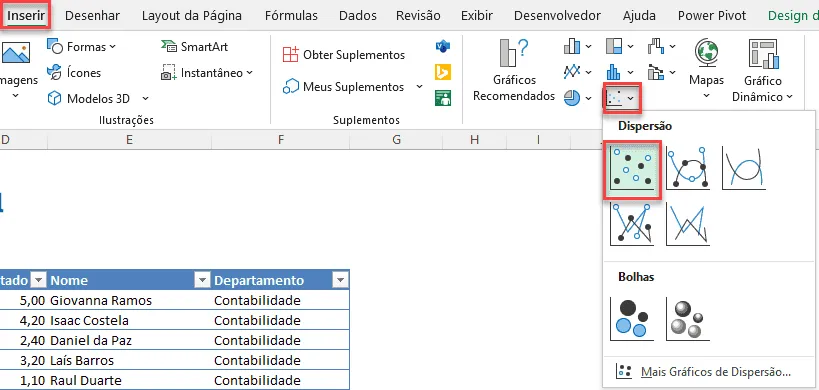Select the Departamento header cell
This screenshot has width=819, height=390.
pyautogui.click(x=280, y=280)
